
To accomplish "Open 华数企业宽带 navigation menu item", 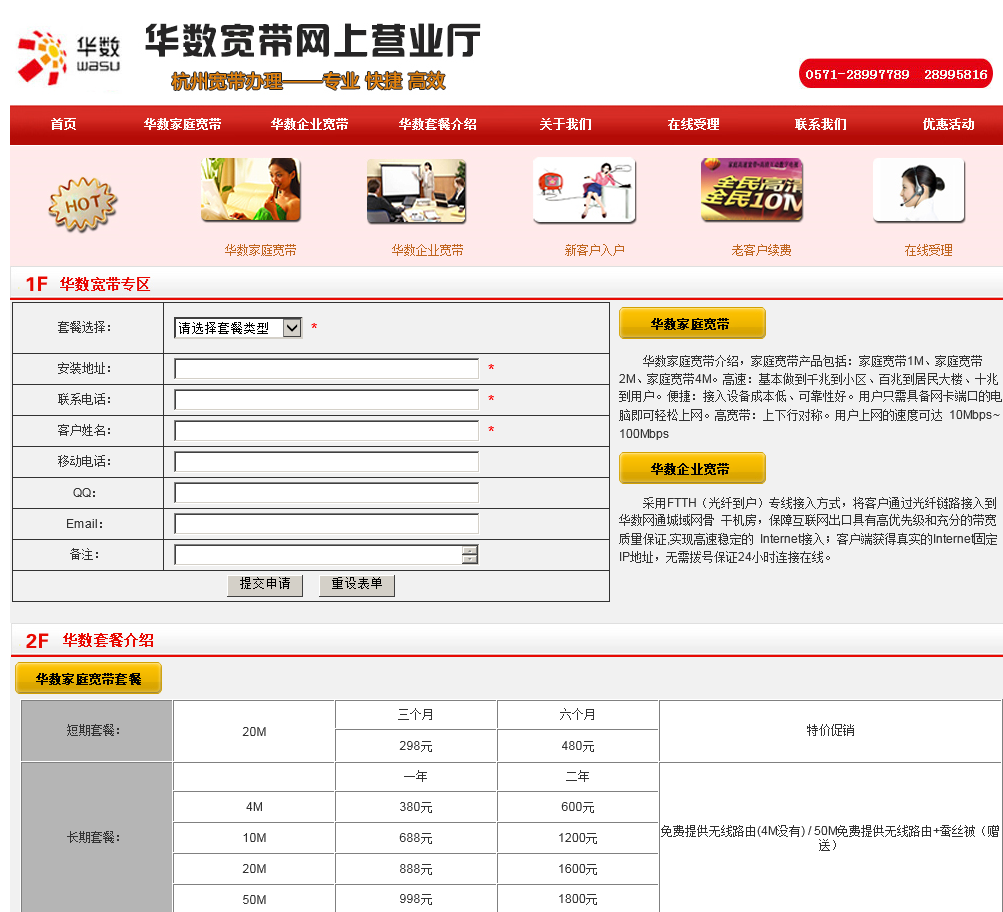I will pos(310,124).
